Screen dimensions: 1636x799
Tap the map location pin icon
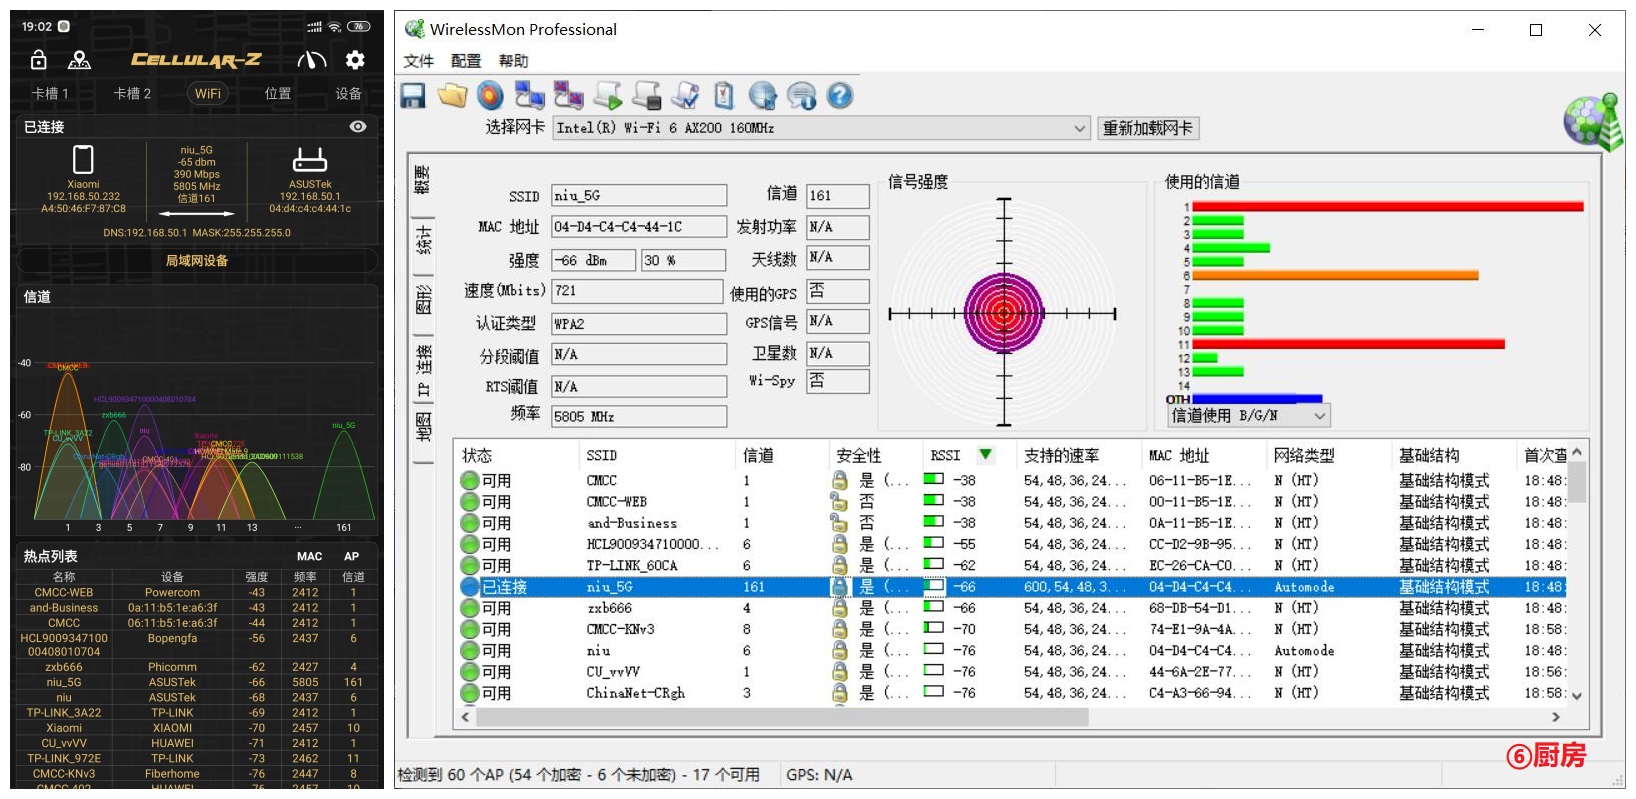[x=79, y=60]
